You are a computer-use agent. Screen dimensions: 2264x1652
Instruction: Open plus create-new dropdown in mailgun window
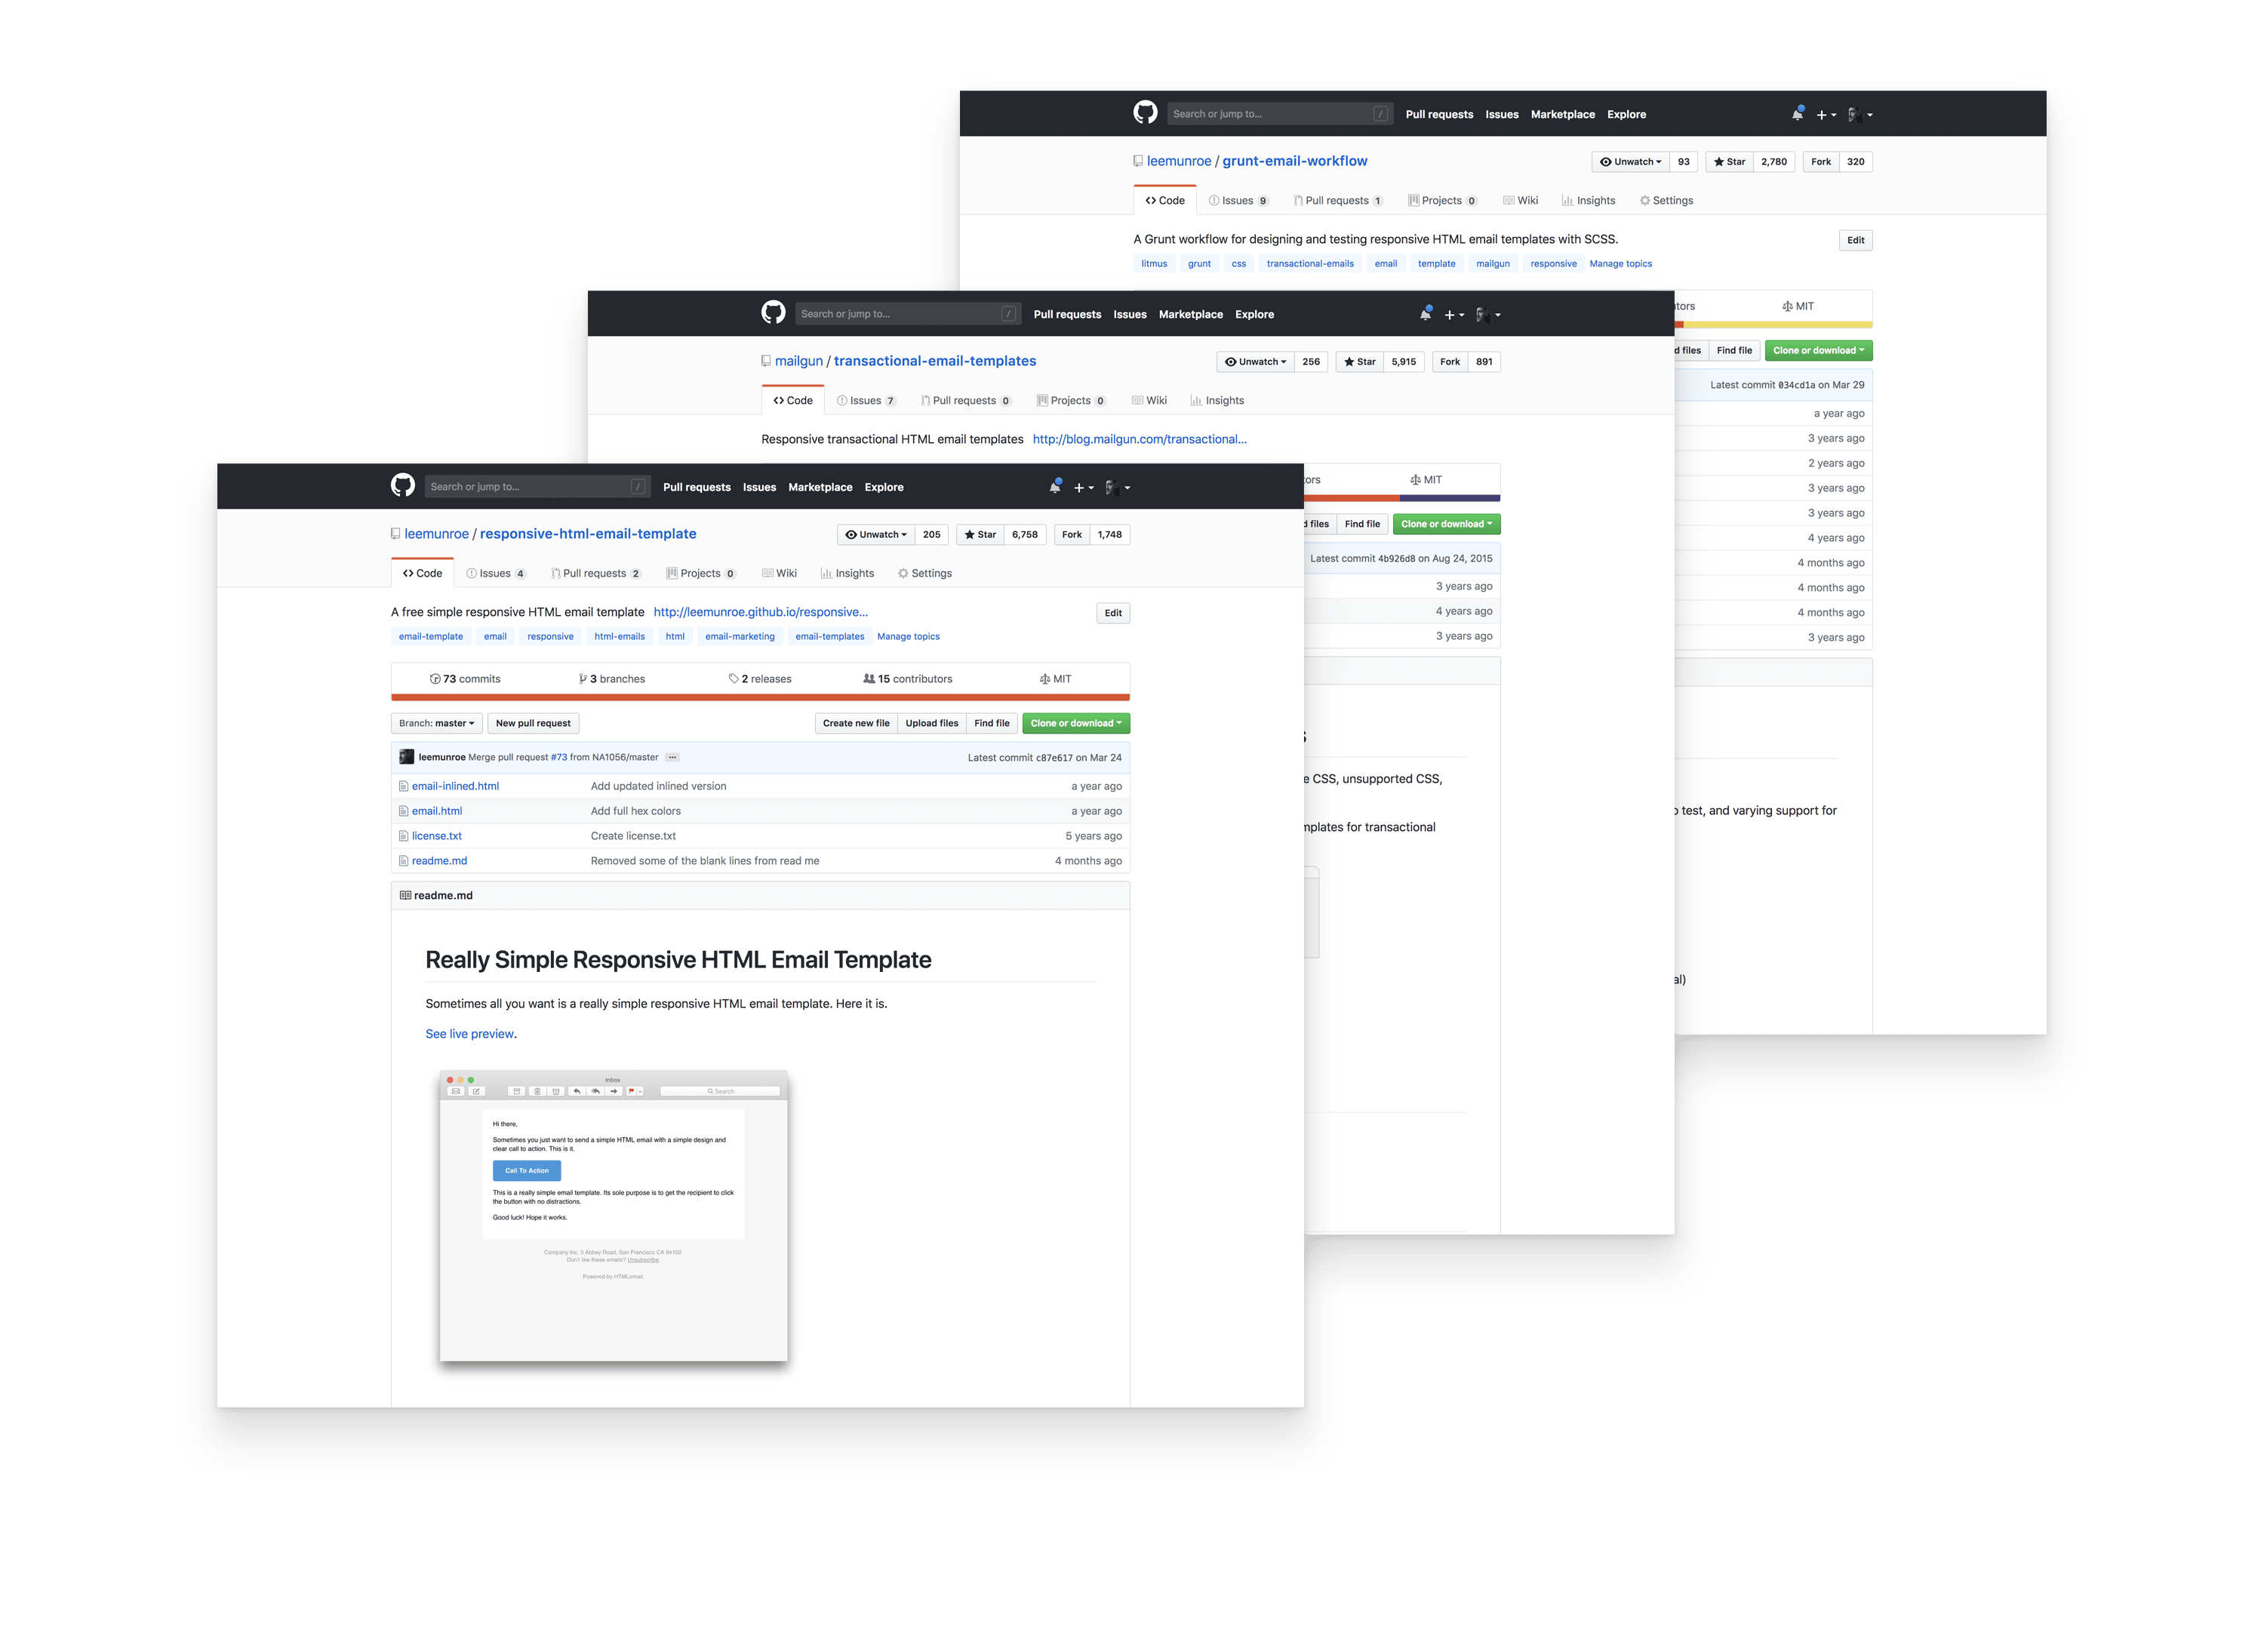(x=1454, y=315)
